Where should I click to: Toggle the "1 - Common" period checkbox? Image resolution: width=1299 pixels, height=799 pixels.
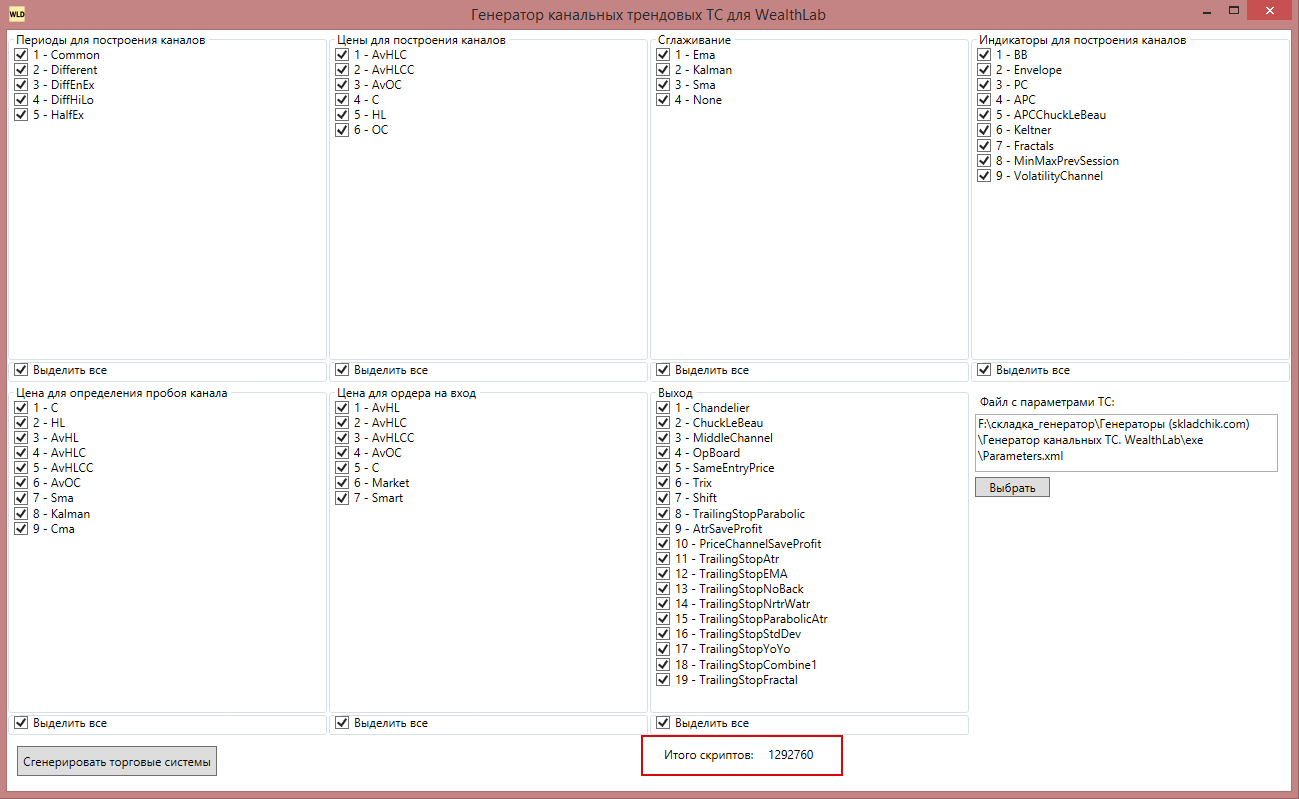21,55
